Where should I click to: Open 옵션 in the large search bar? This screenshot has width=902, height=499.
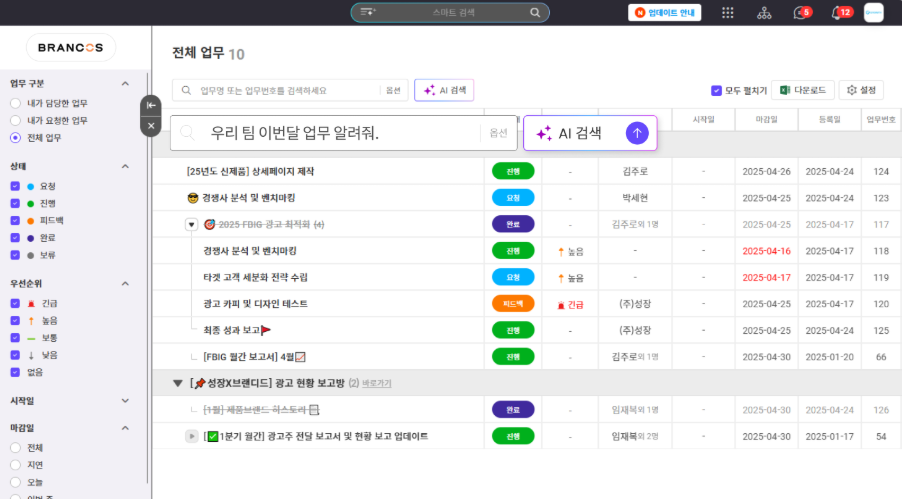tap(498, 134)
